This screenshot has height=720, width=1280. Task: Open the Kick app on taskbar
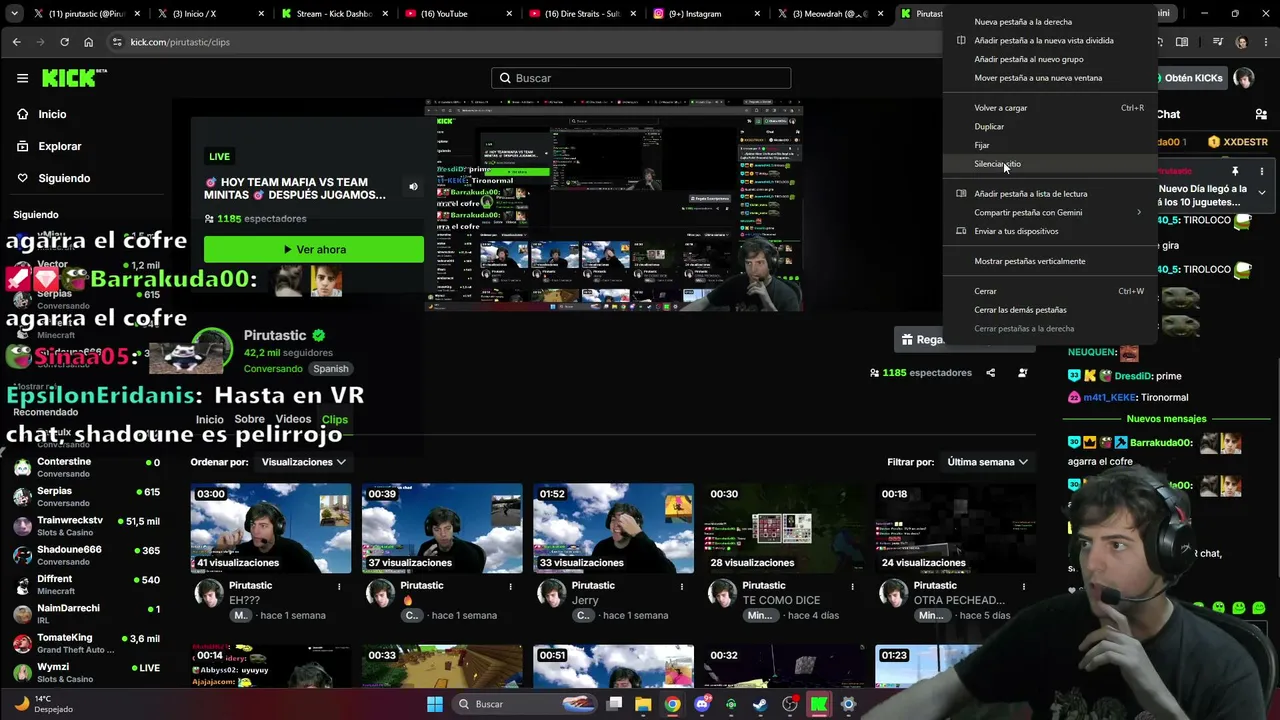[x=819, y=704]
